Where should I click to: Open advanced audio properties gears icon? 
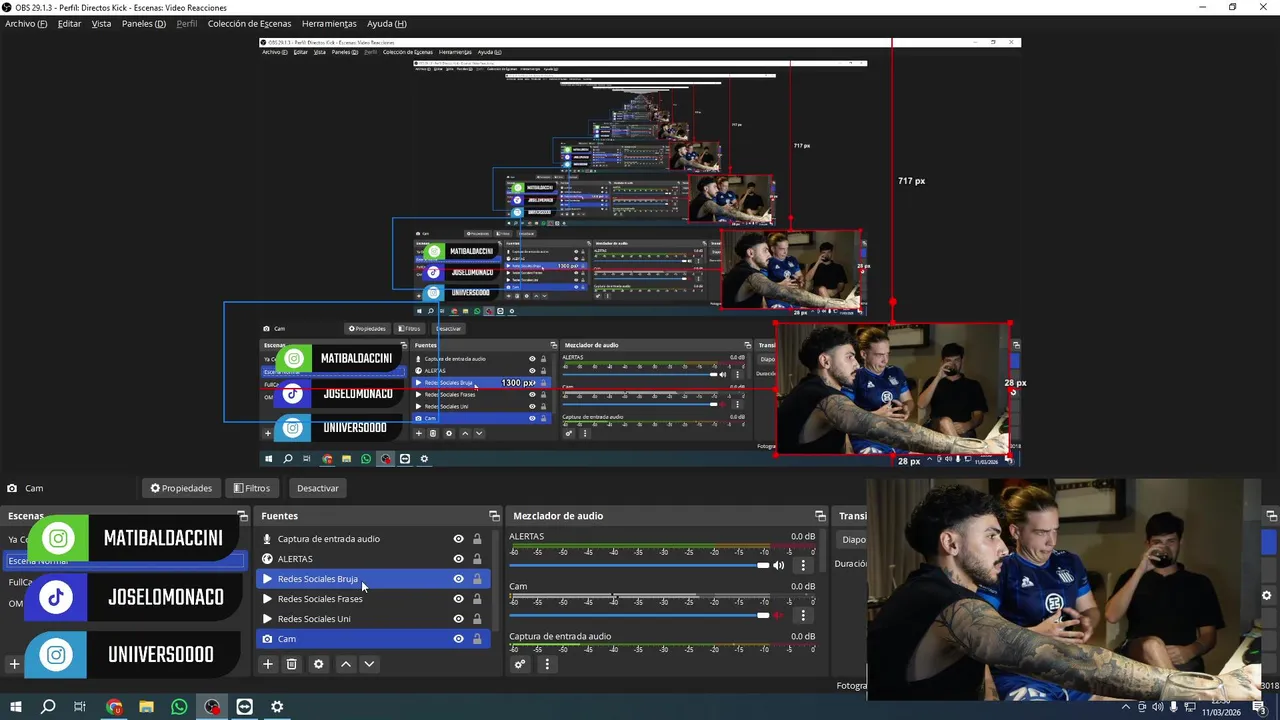[x=520, y=664]
